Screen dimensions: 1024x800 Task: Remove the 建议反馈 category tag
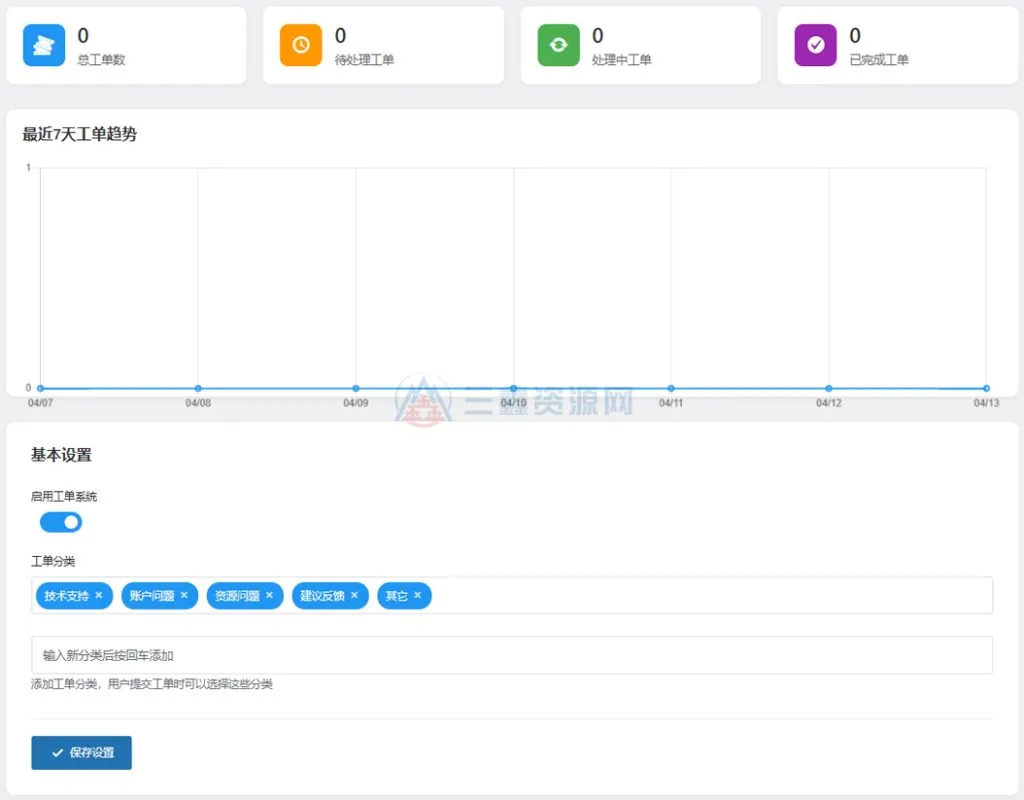[354, 596]
